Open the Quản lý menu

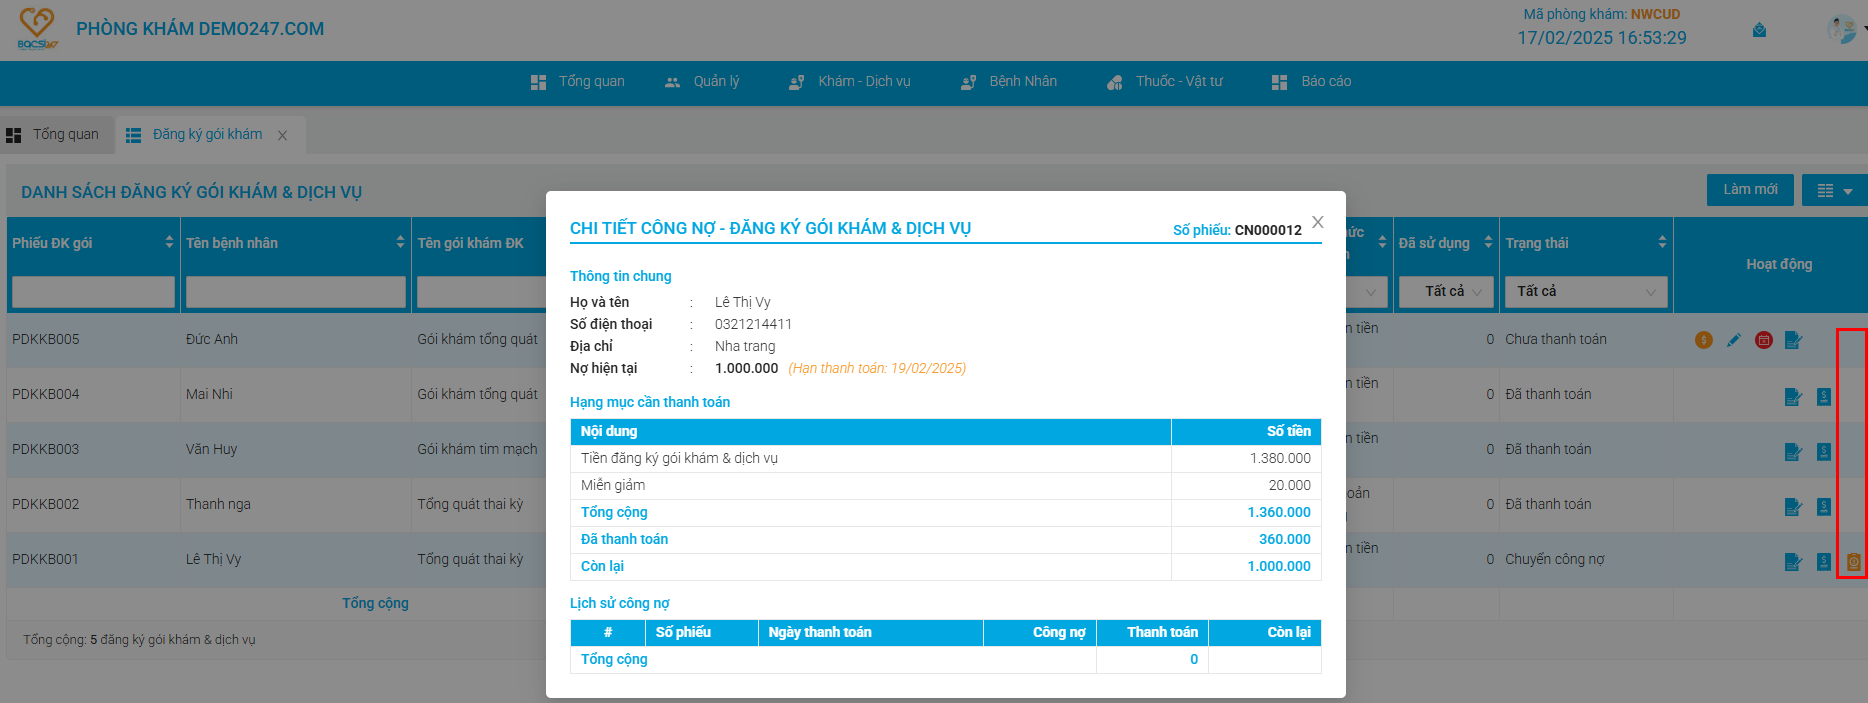[702, 82]
